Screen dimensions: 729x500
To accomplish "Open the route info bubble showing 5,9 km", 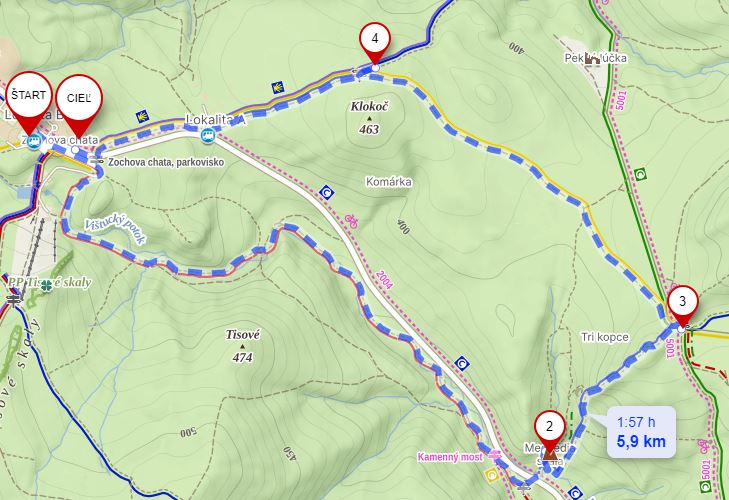I will tap(641, 432).
